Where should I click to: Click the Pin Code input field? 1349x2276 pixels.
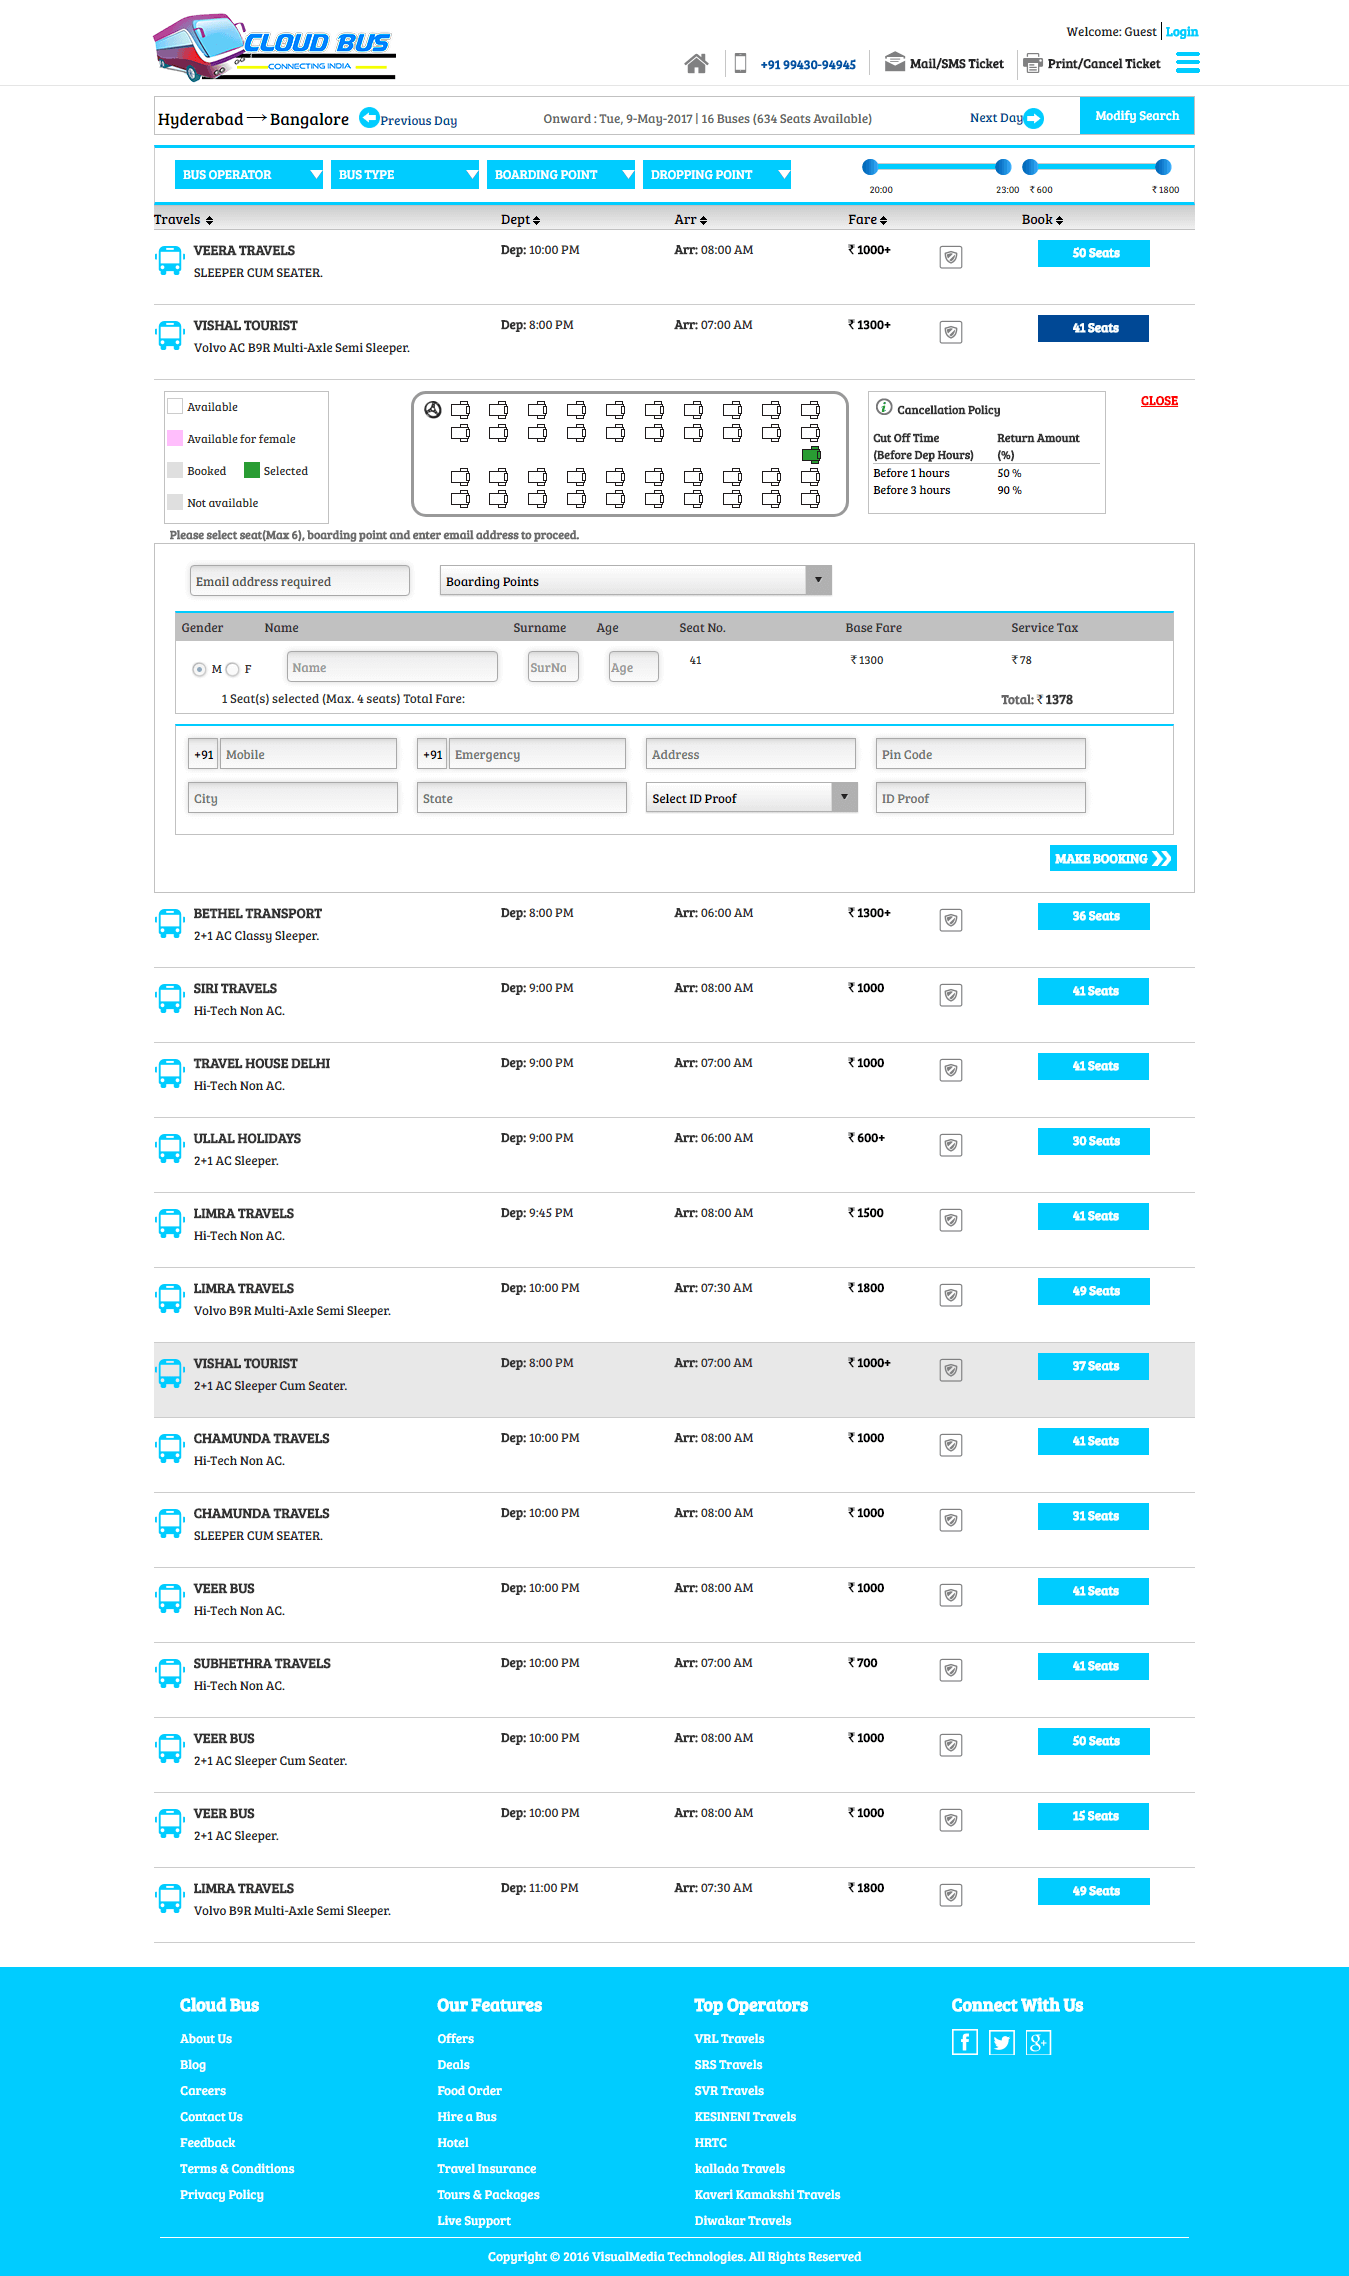[981, 754]
